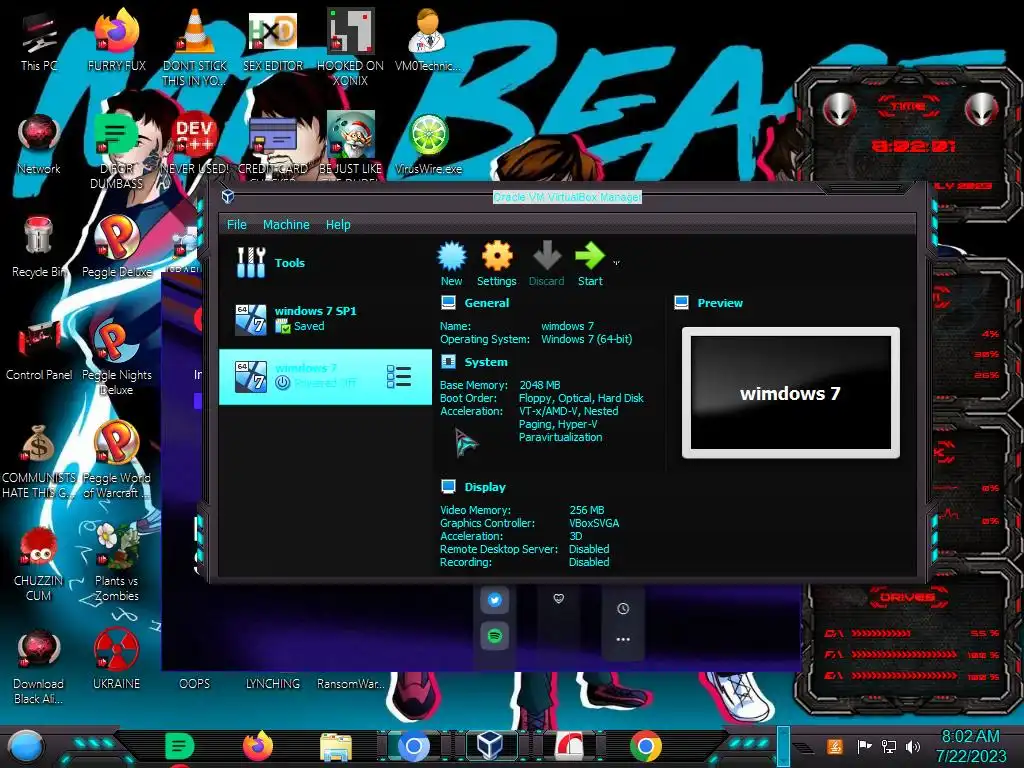1024x768 pixels.
Task: Open the Download Black Ali desktop icon
Action: pyautogui.click(x=38, y=667)
